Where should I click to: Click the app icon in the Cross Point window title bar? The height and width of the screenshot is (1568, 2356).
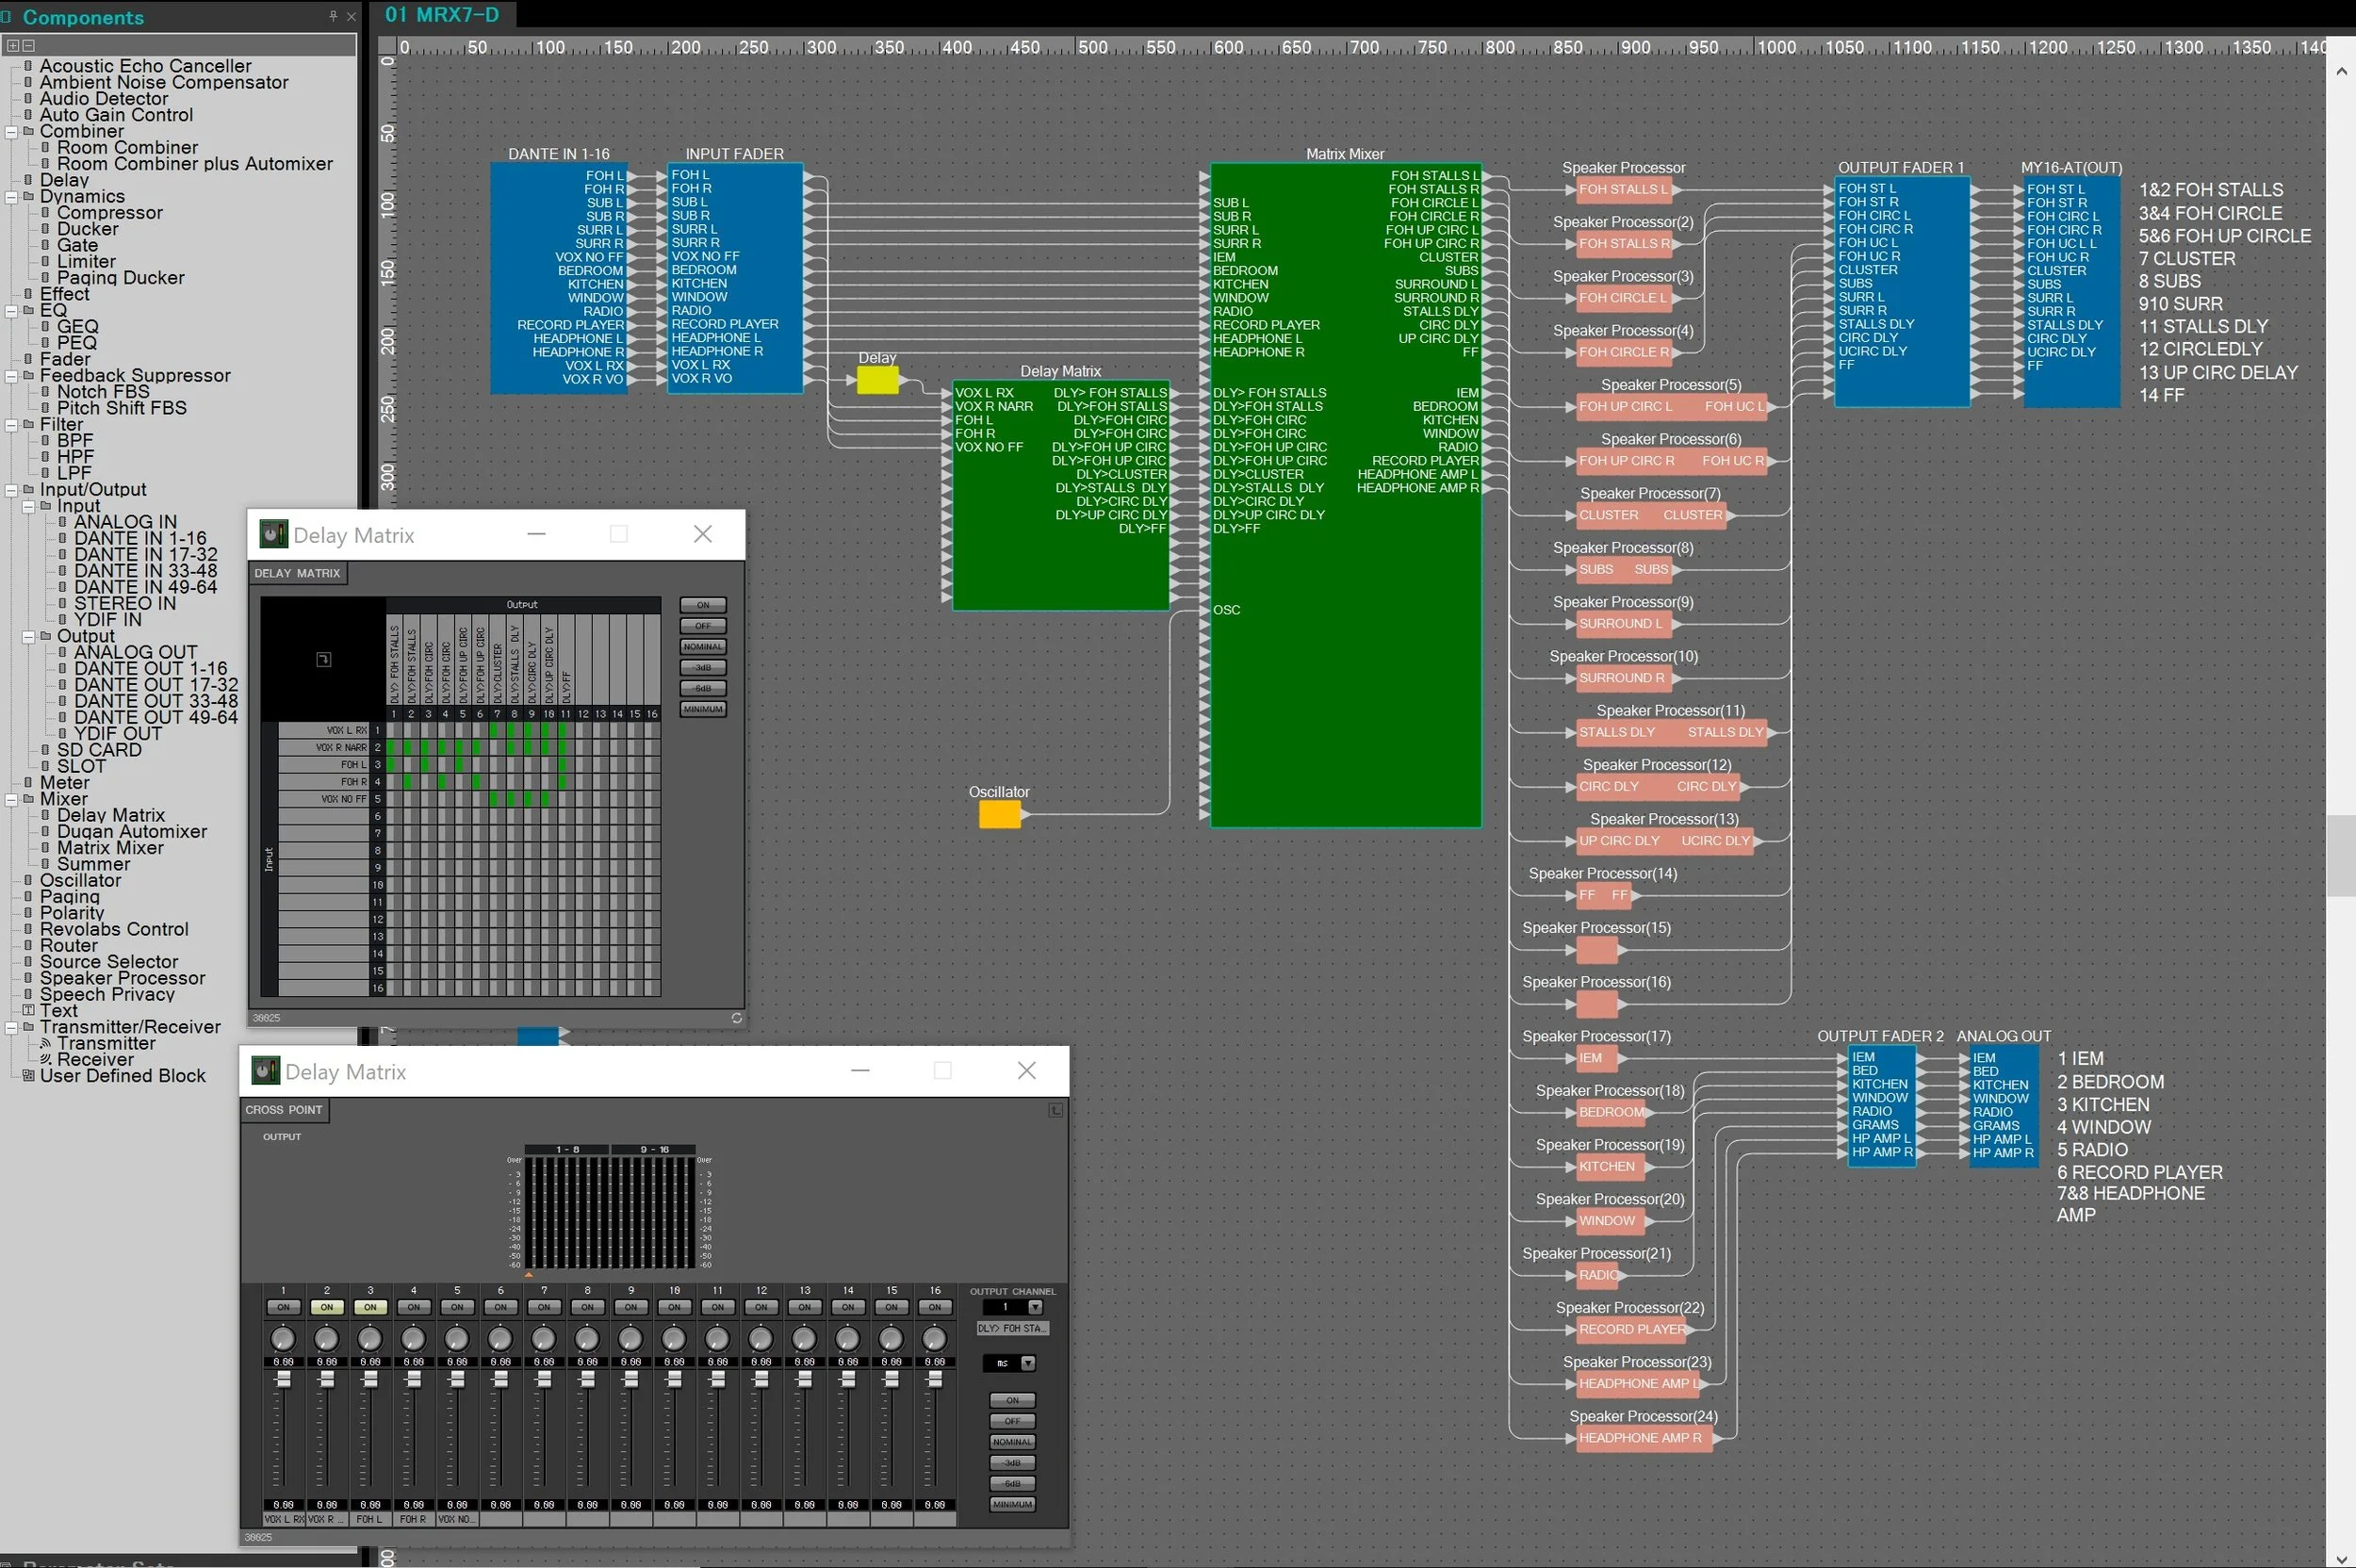click(265, 1071)
